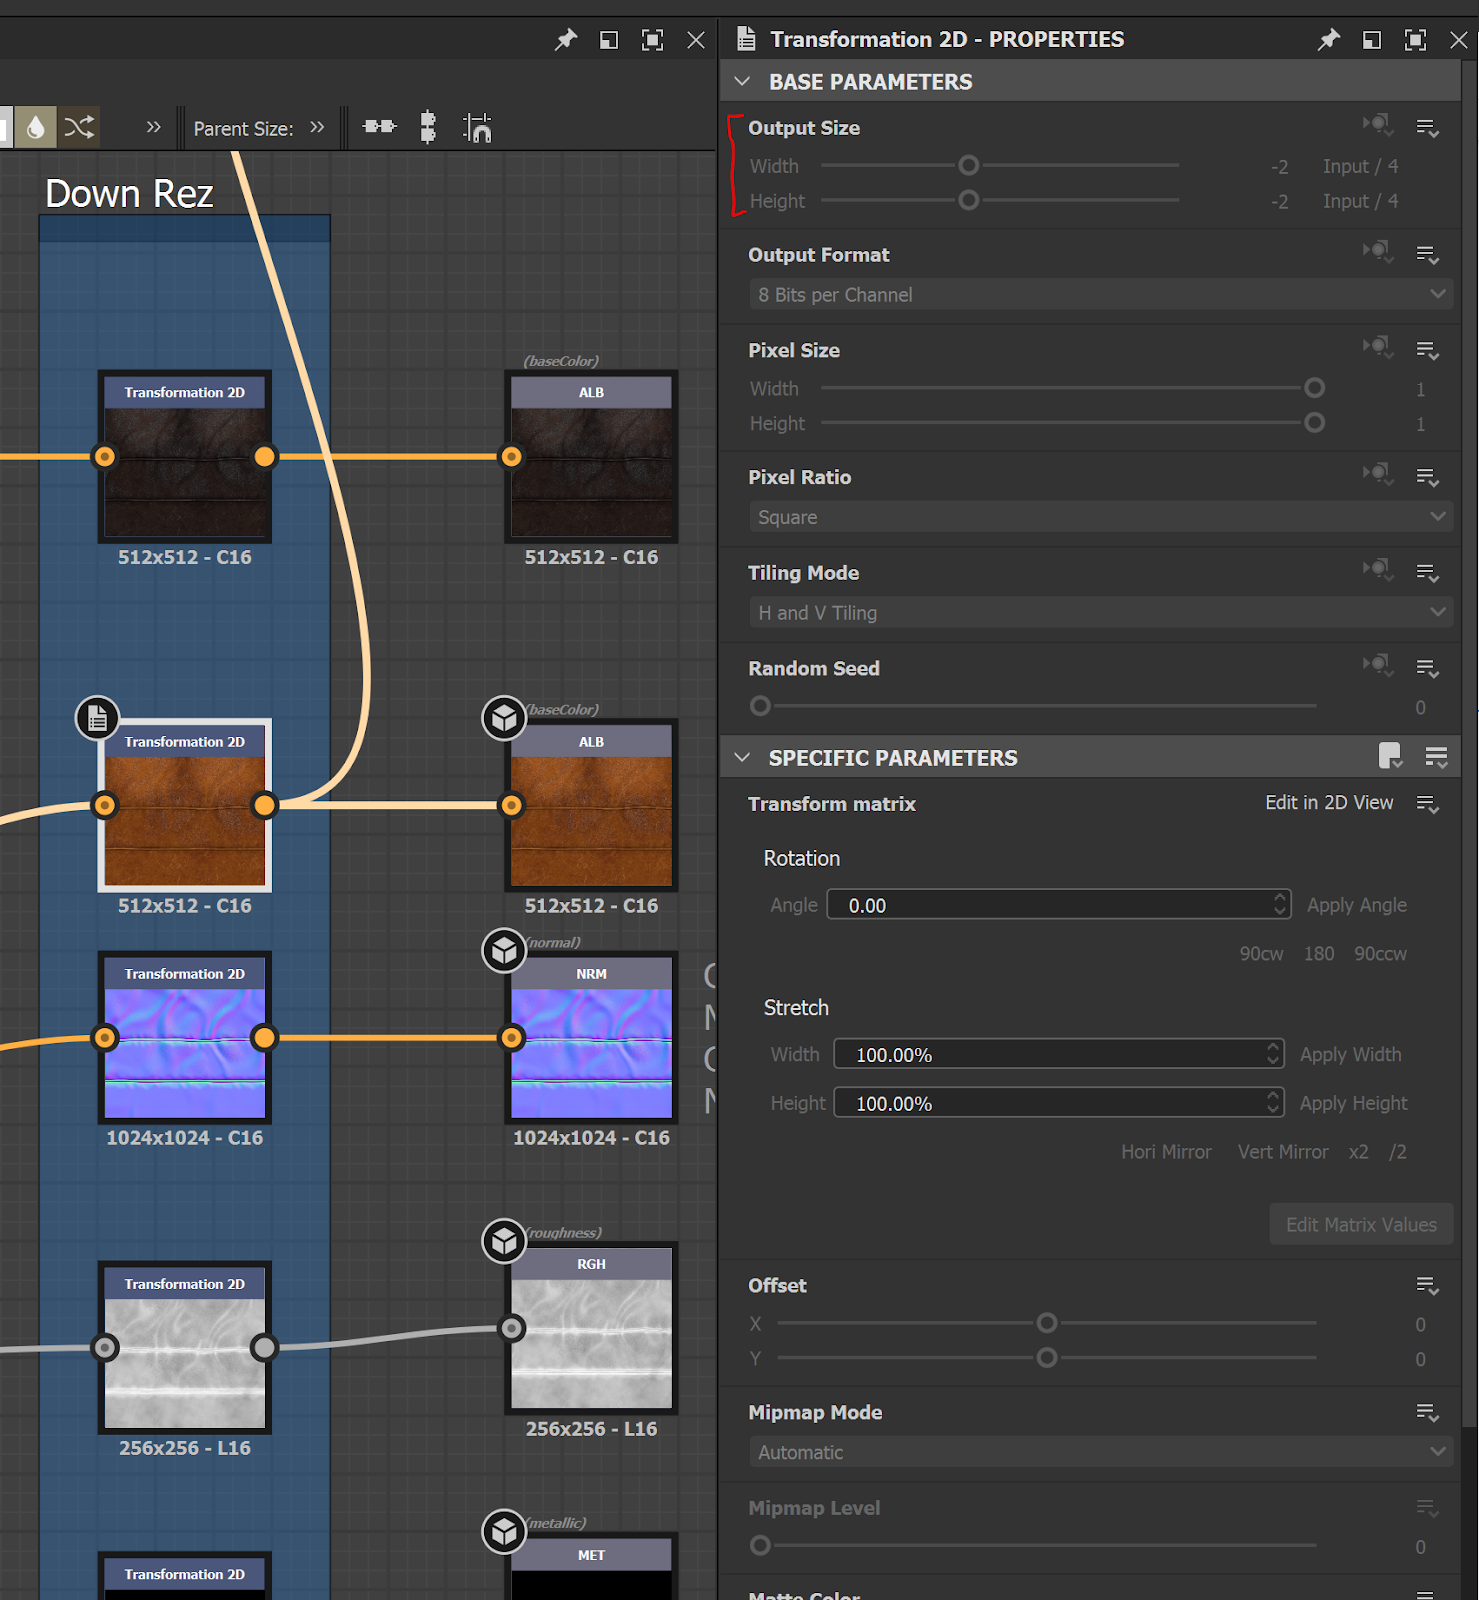Click the vertical align nodes icon
1479x1600 pixels.
coord(428,127)
